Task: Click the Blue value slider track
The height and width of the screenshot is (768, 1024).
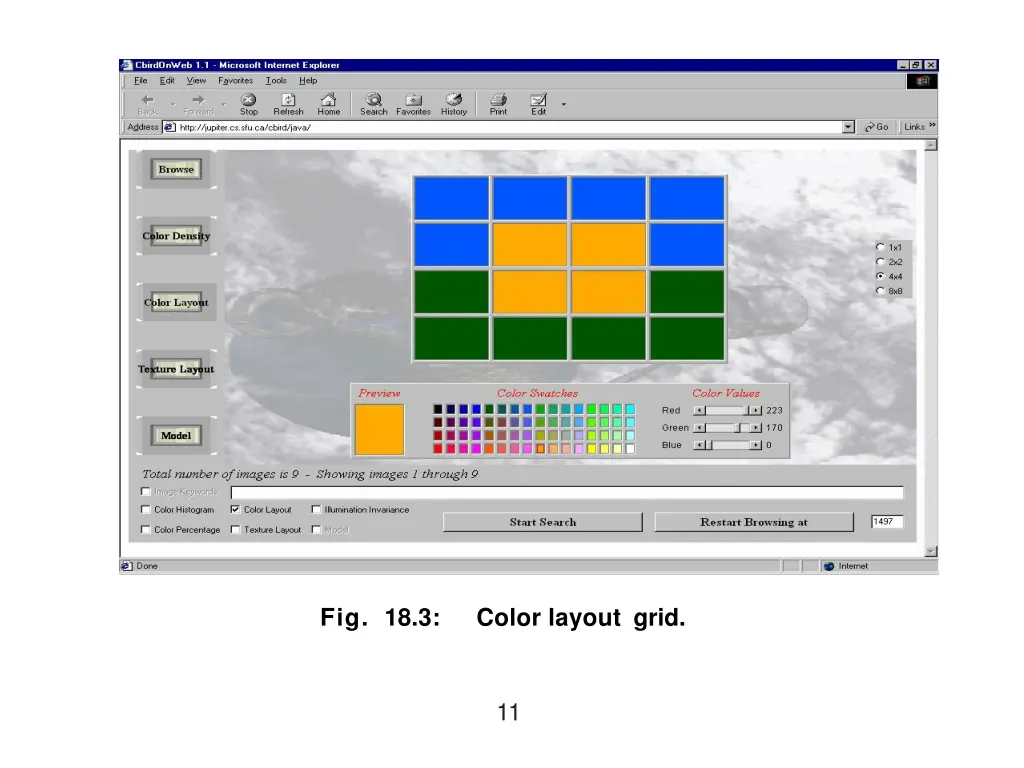Action: [x=727, y=445]
